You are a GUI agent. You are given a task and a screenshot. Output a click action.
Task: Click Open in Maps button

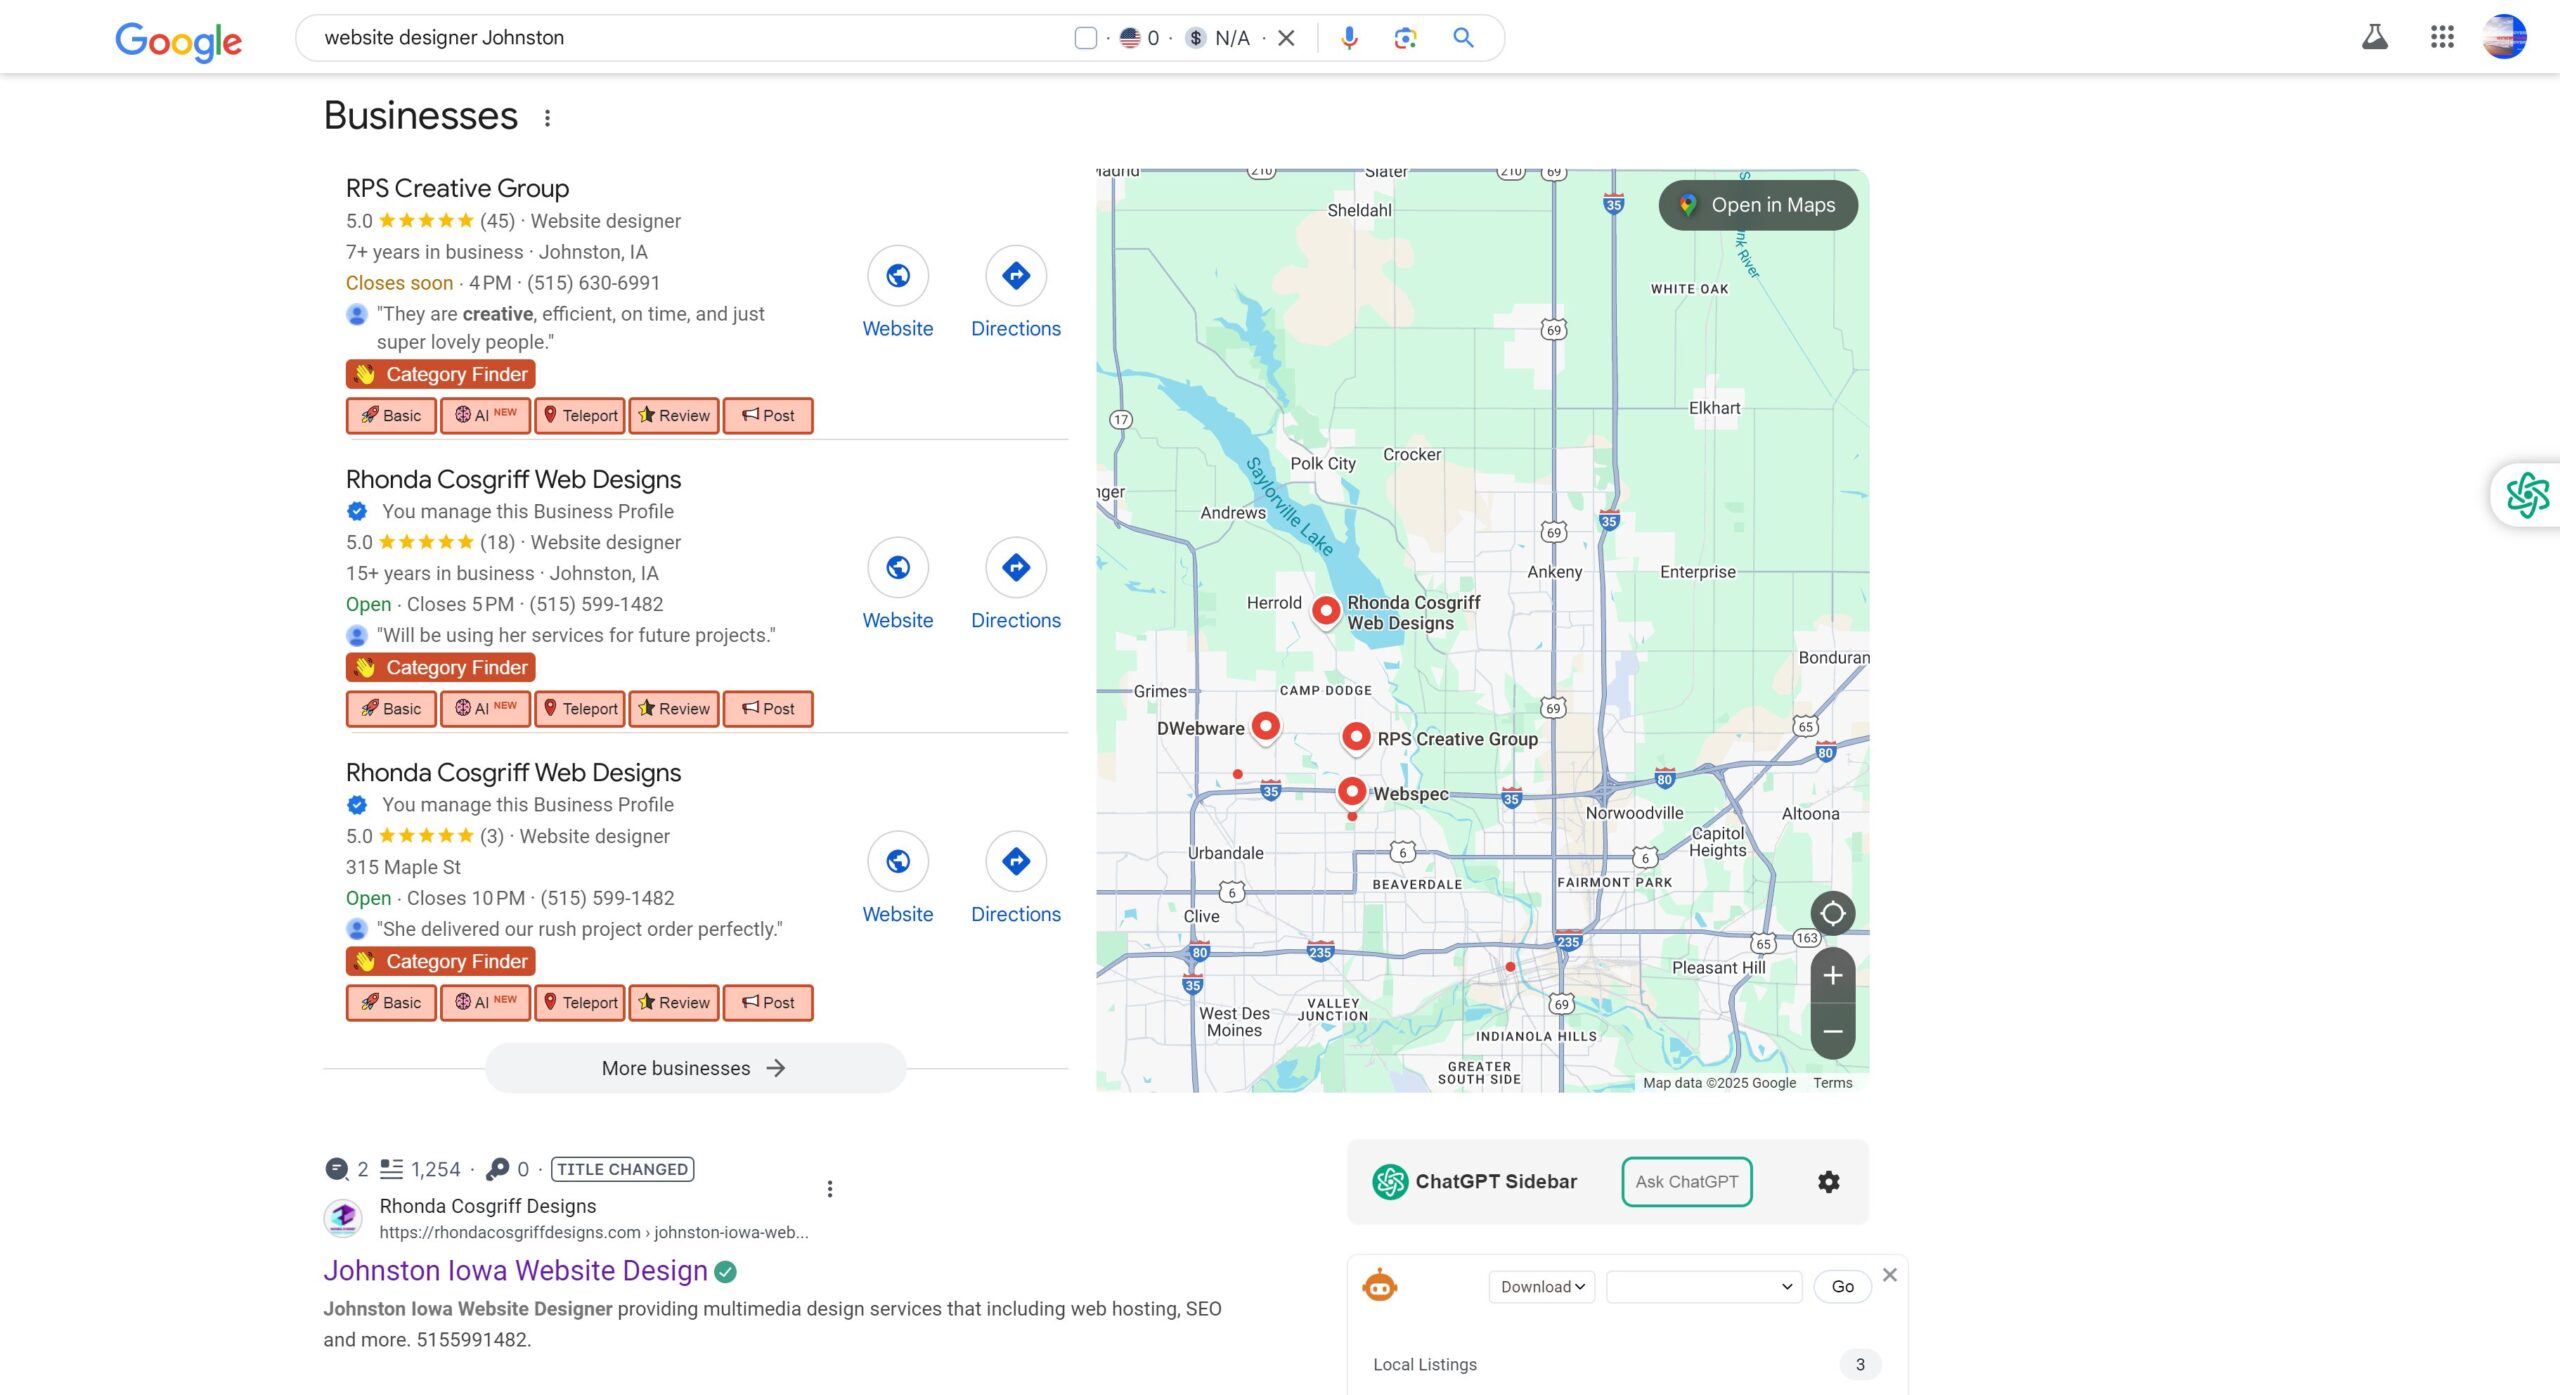coord(1758,205)
